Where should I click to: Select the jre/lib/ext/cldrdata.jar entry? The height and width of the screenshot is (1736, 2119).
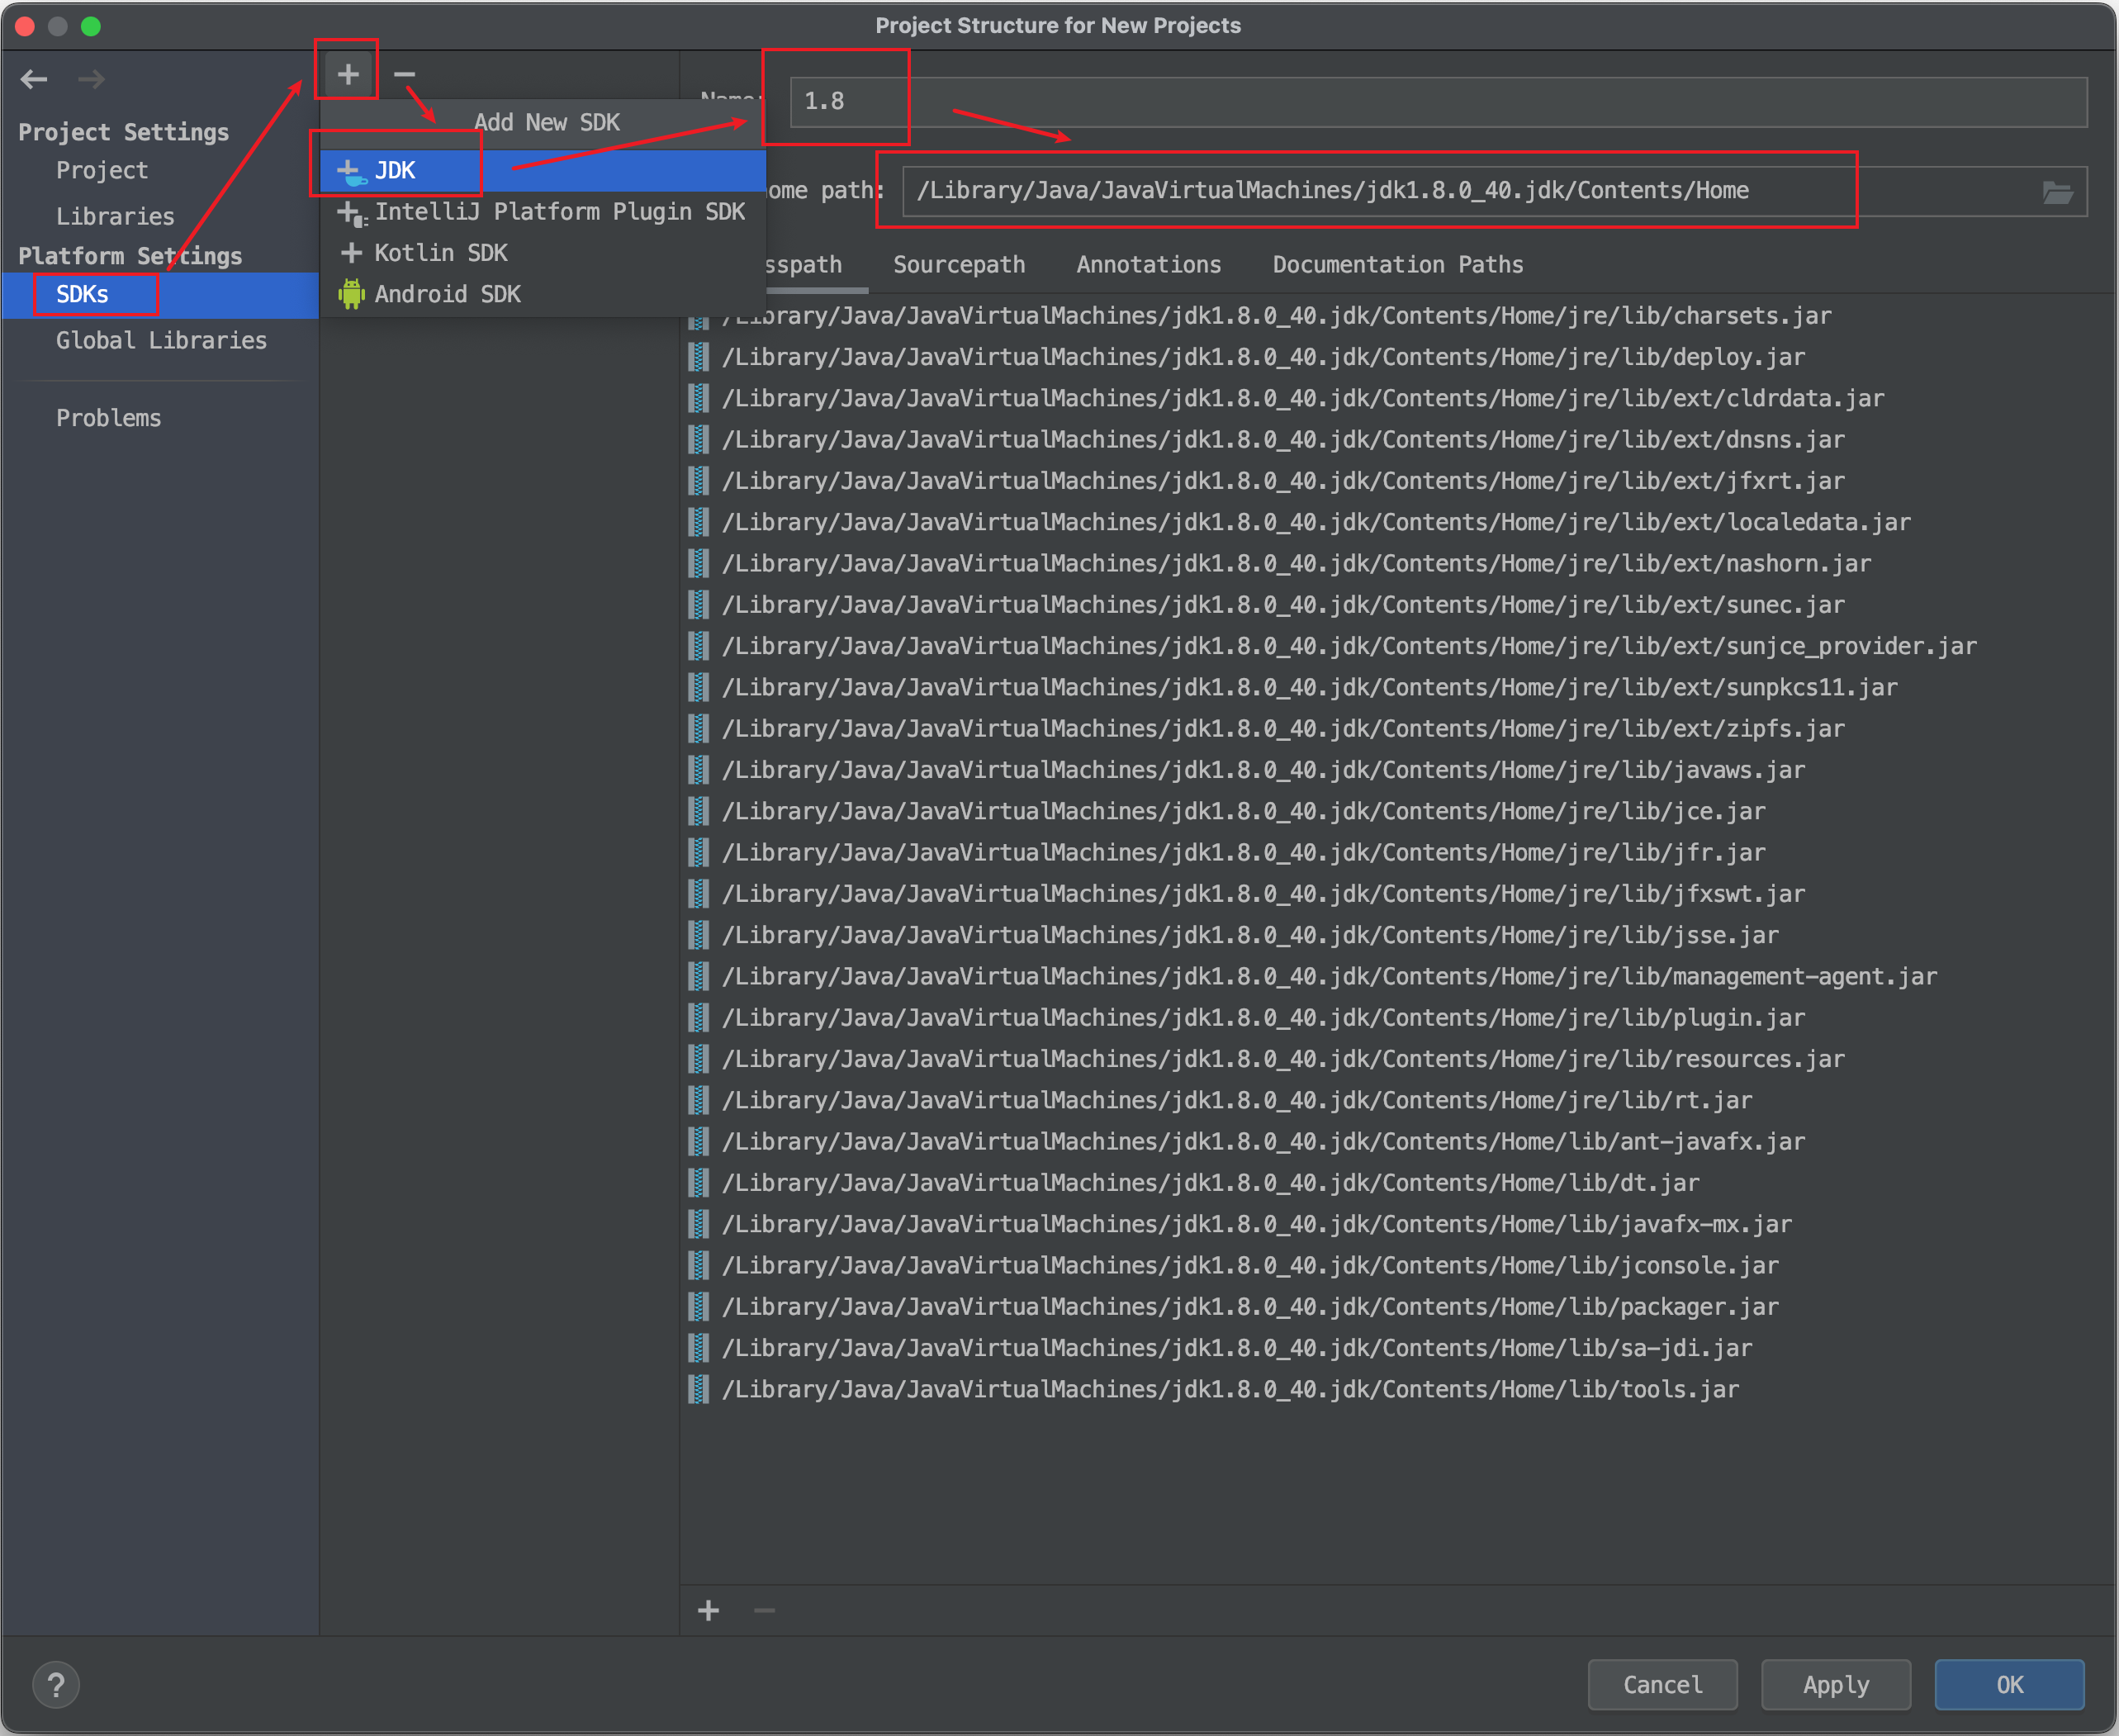[1398, 398]
